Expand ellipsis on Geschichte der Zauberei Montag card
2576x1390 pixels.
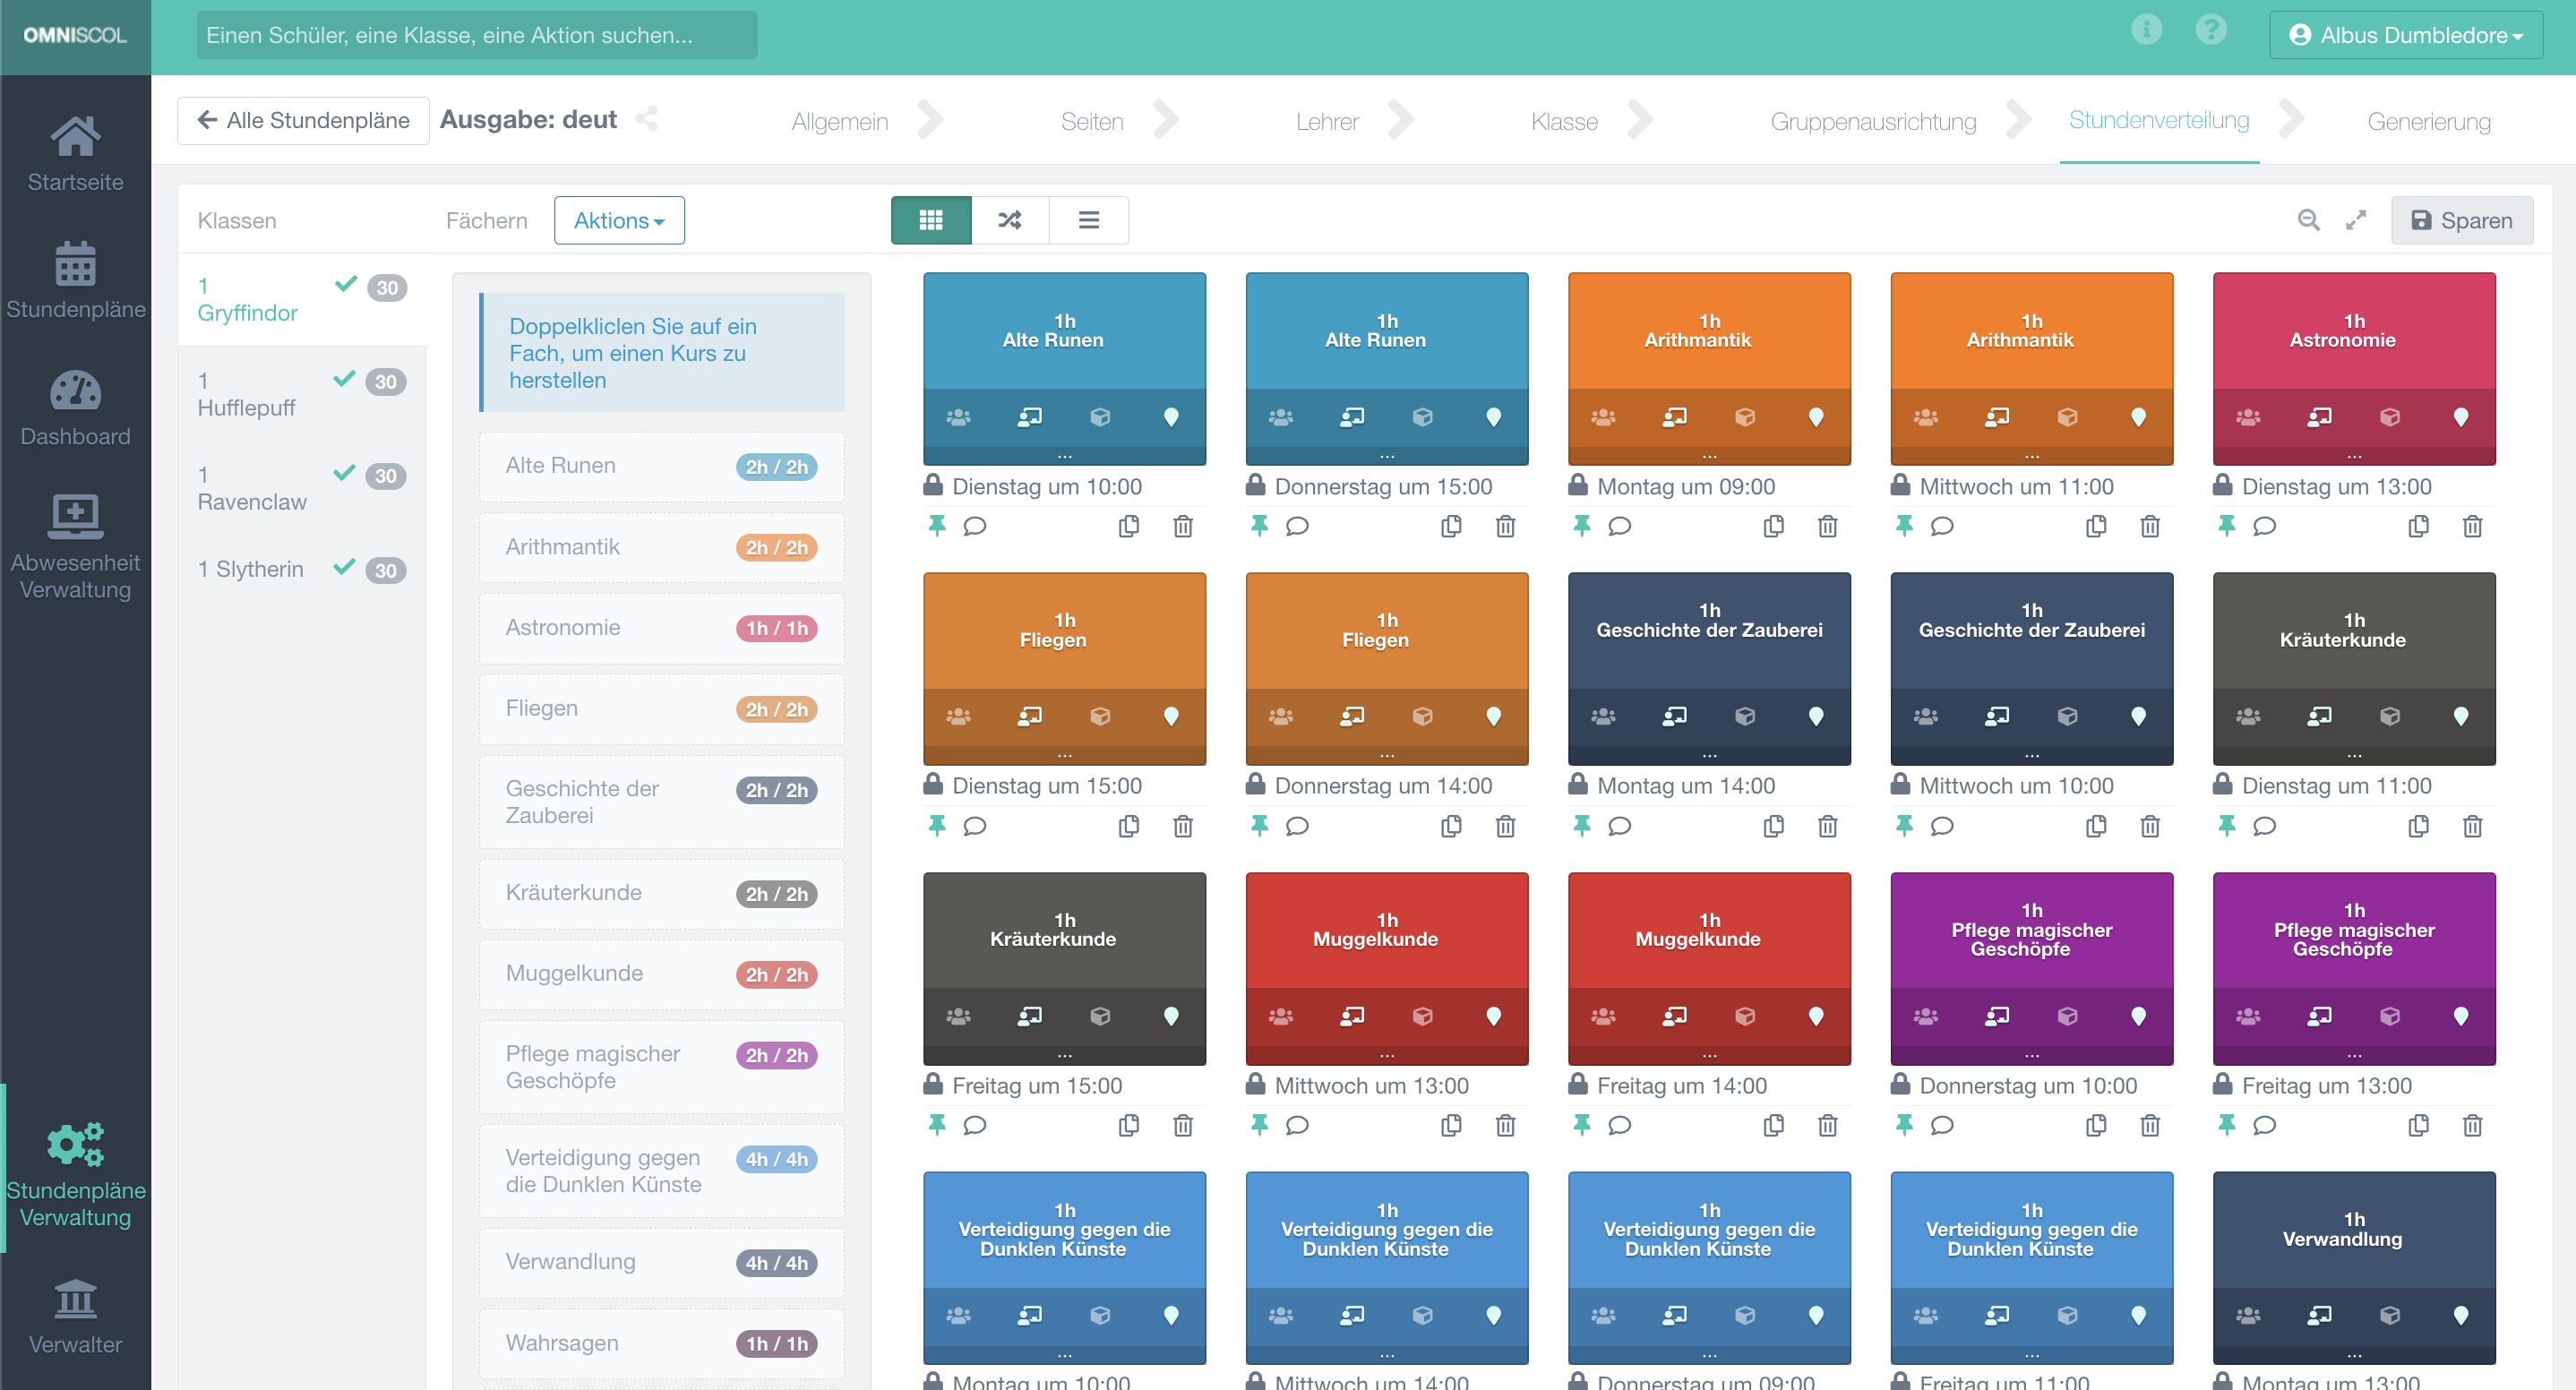coord(1709,755)
